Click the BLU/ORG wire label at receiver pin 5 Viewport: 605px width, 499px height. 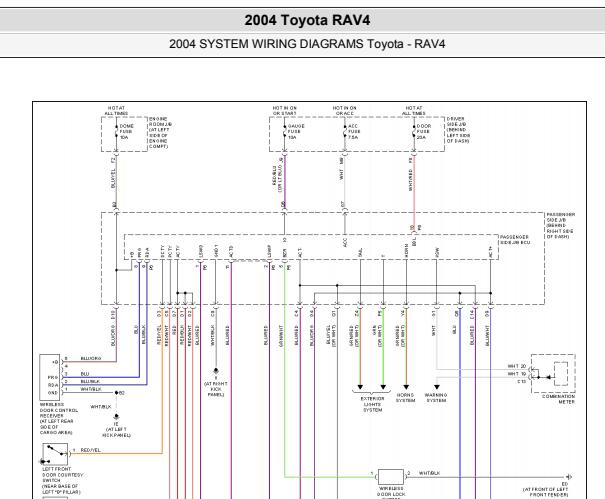(x=91, y=359)
